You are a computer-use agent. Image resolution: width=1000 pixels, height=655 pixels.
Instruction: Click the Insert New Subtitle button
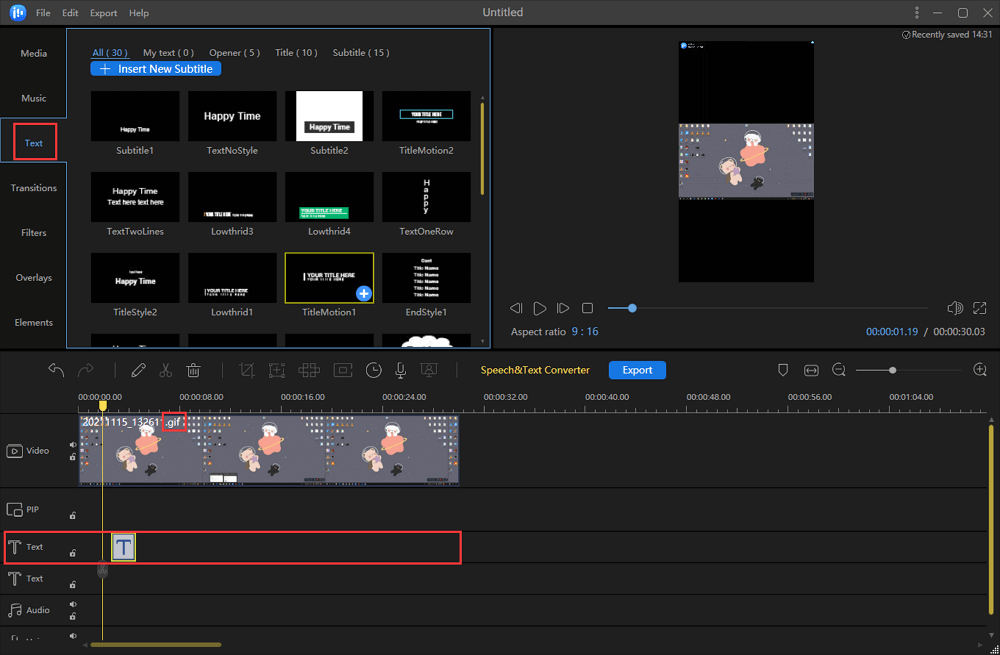pos(156,69)
